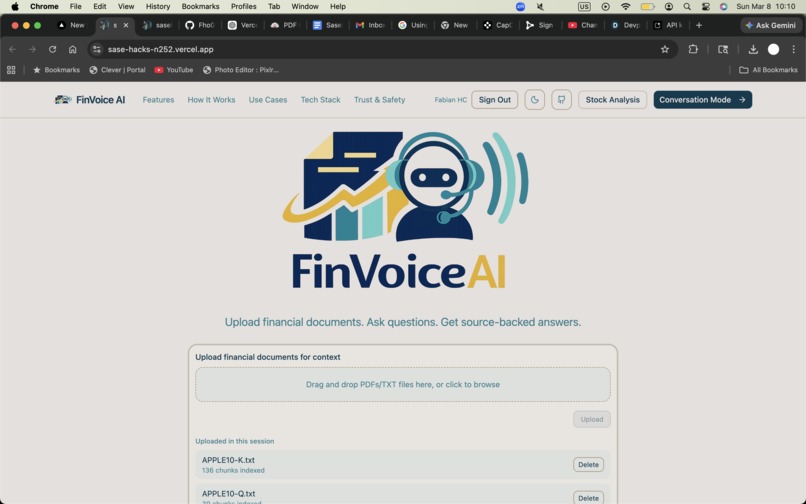
Task: Click the large FinVoice AI hero logo
Action: click(x=405, y=211)
